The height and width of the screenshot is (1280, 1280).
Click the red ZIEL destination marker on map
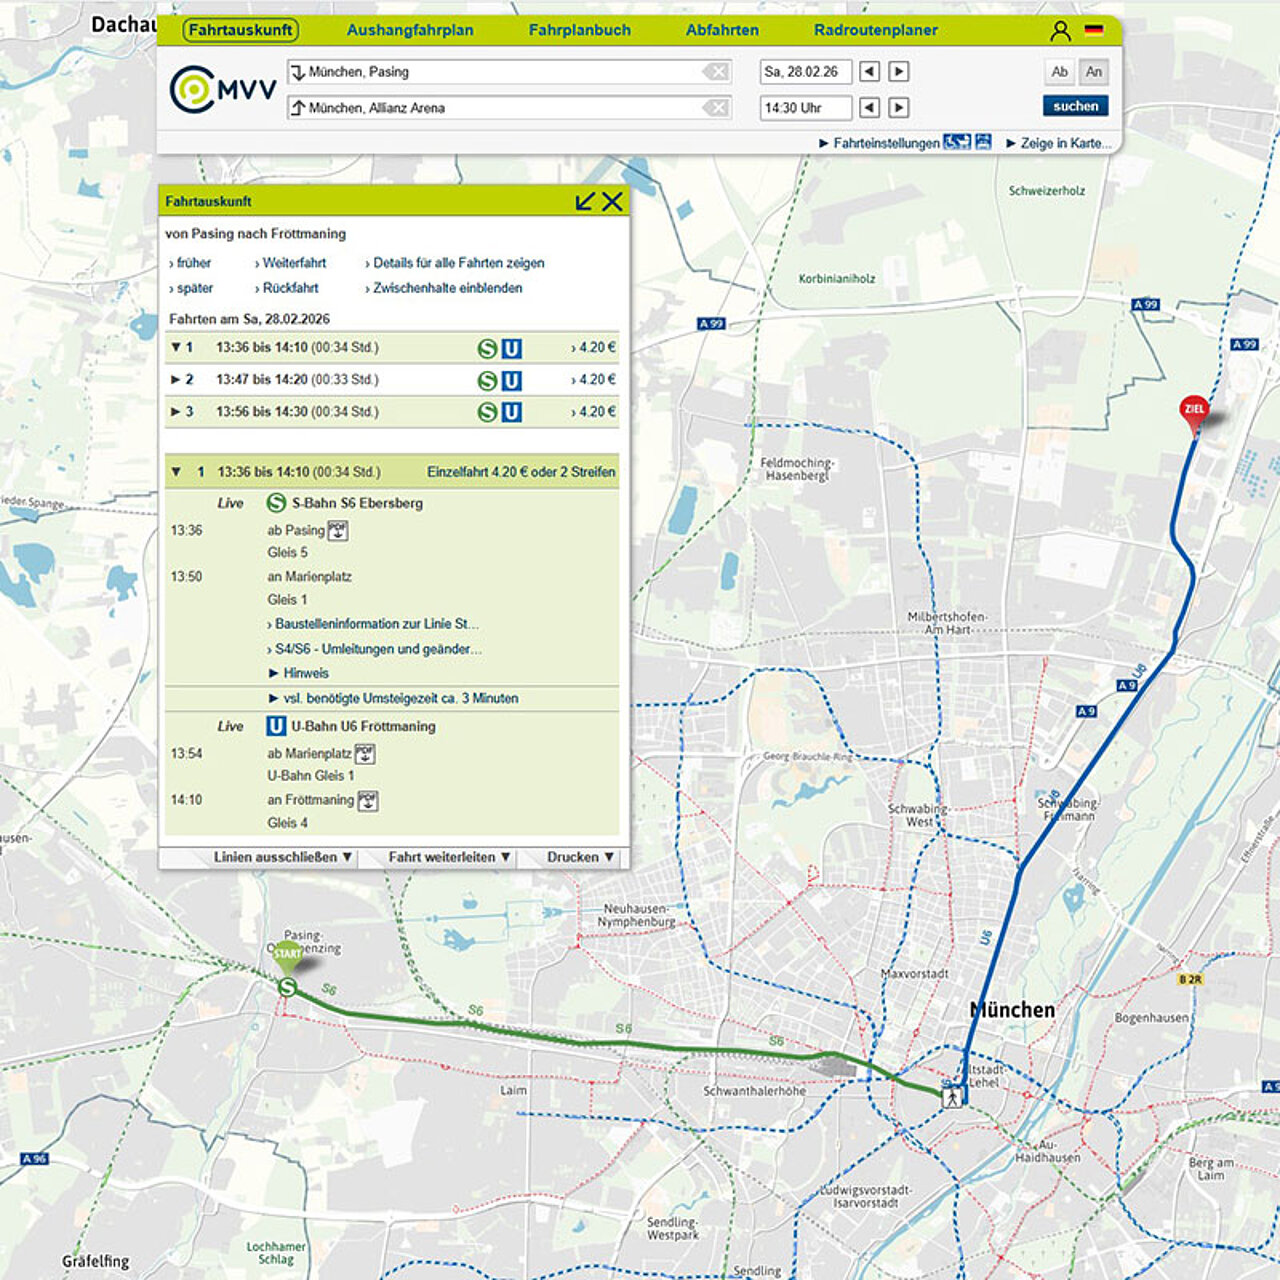point(1194,411)
